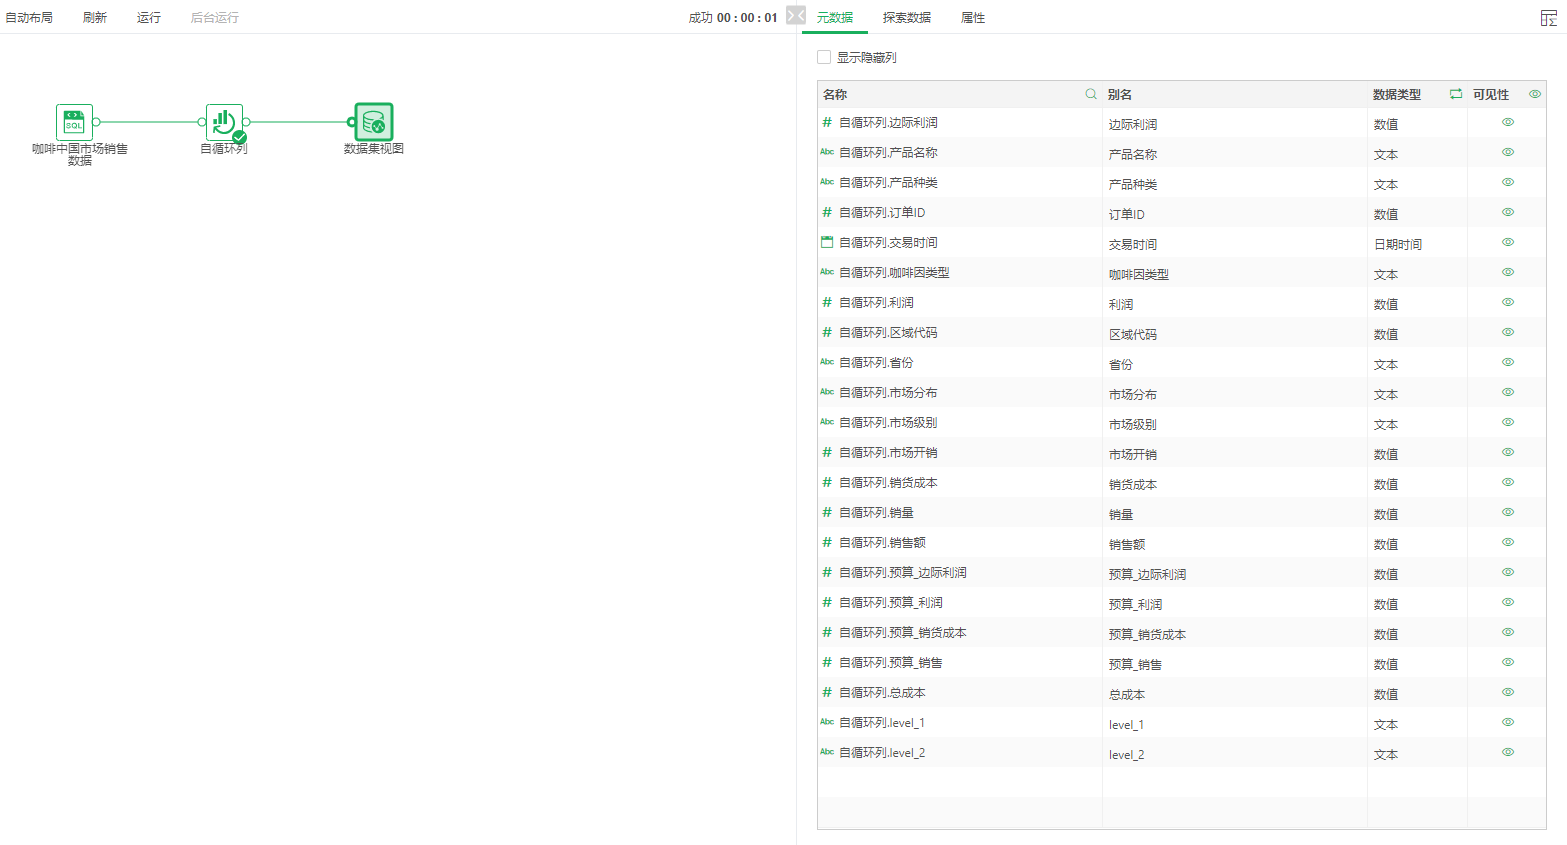Select the 自循环列 node icon
1567x845 pixels.
coord(224,122)
